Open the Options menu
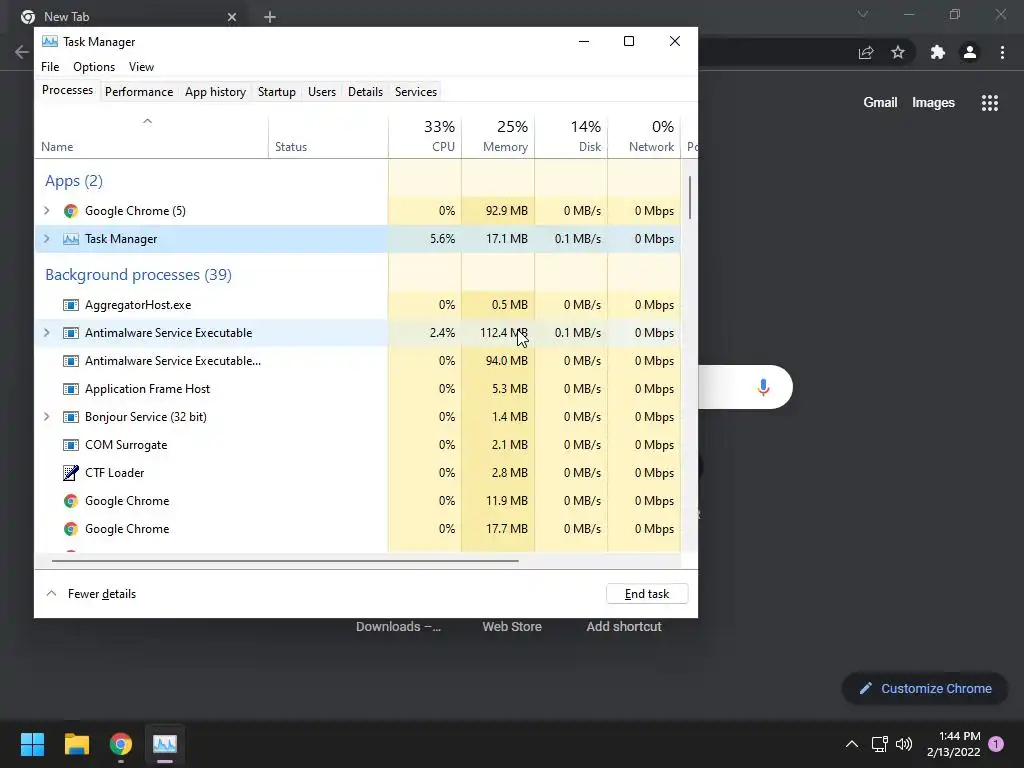The image size is (1024, 768). click(94, 67)
